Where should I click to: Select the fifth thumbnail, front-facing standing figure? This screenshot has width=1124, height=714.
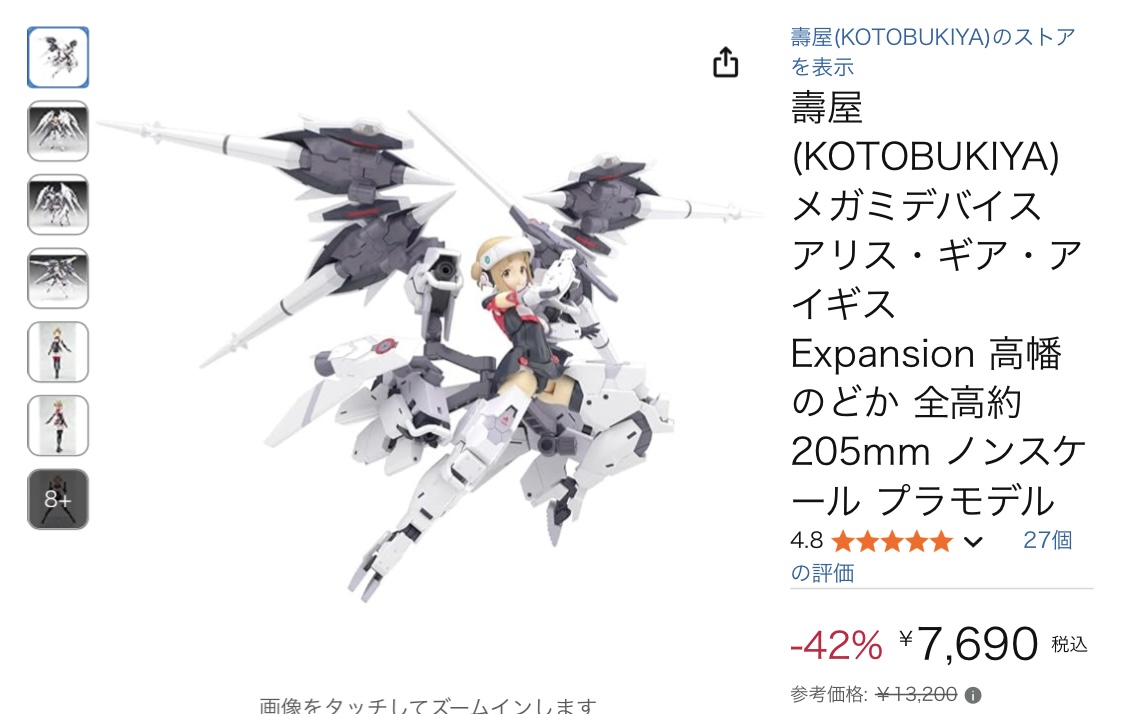coord(58,352)
